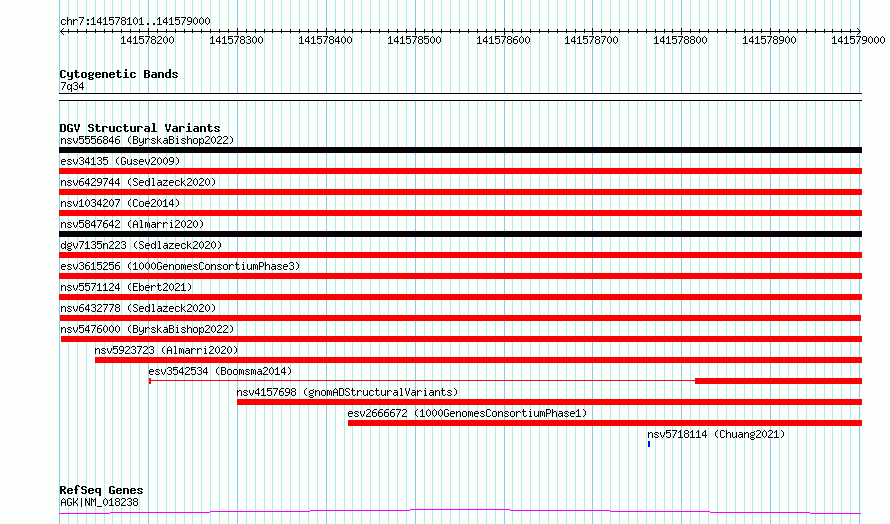
Task: Click the red bar for nsv5571124
Action: (460, 297)
